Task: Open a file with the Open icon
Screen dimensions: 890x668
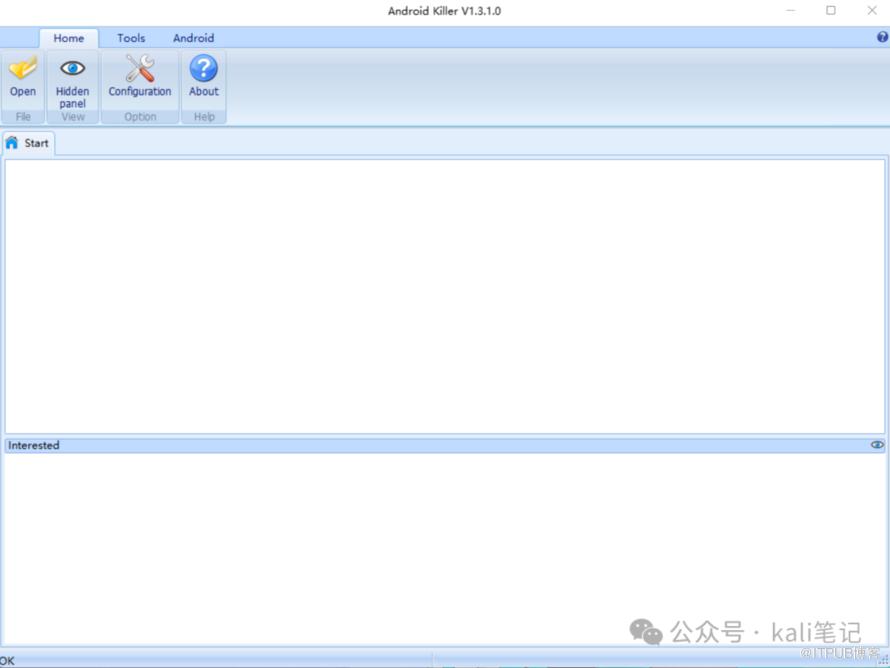Action: (23, 68)
